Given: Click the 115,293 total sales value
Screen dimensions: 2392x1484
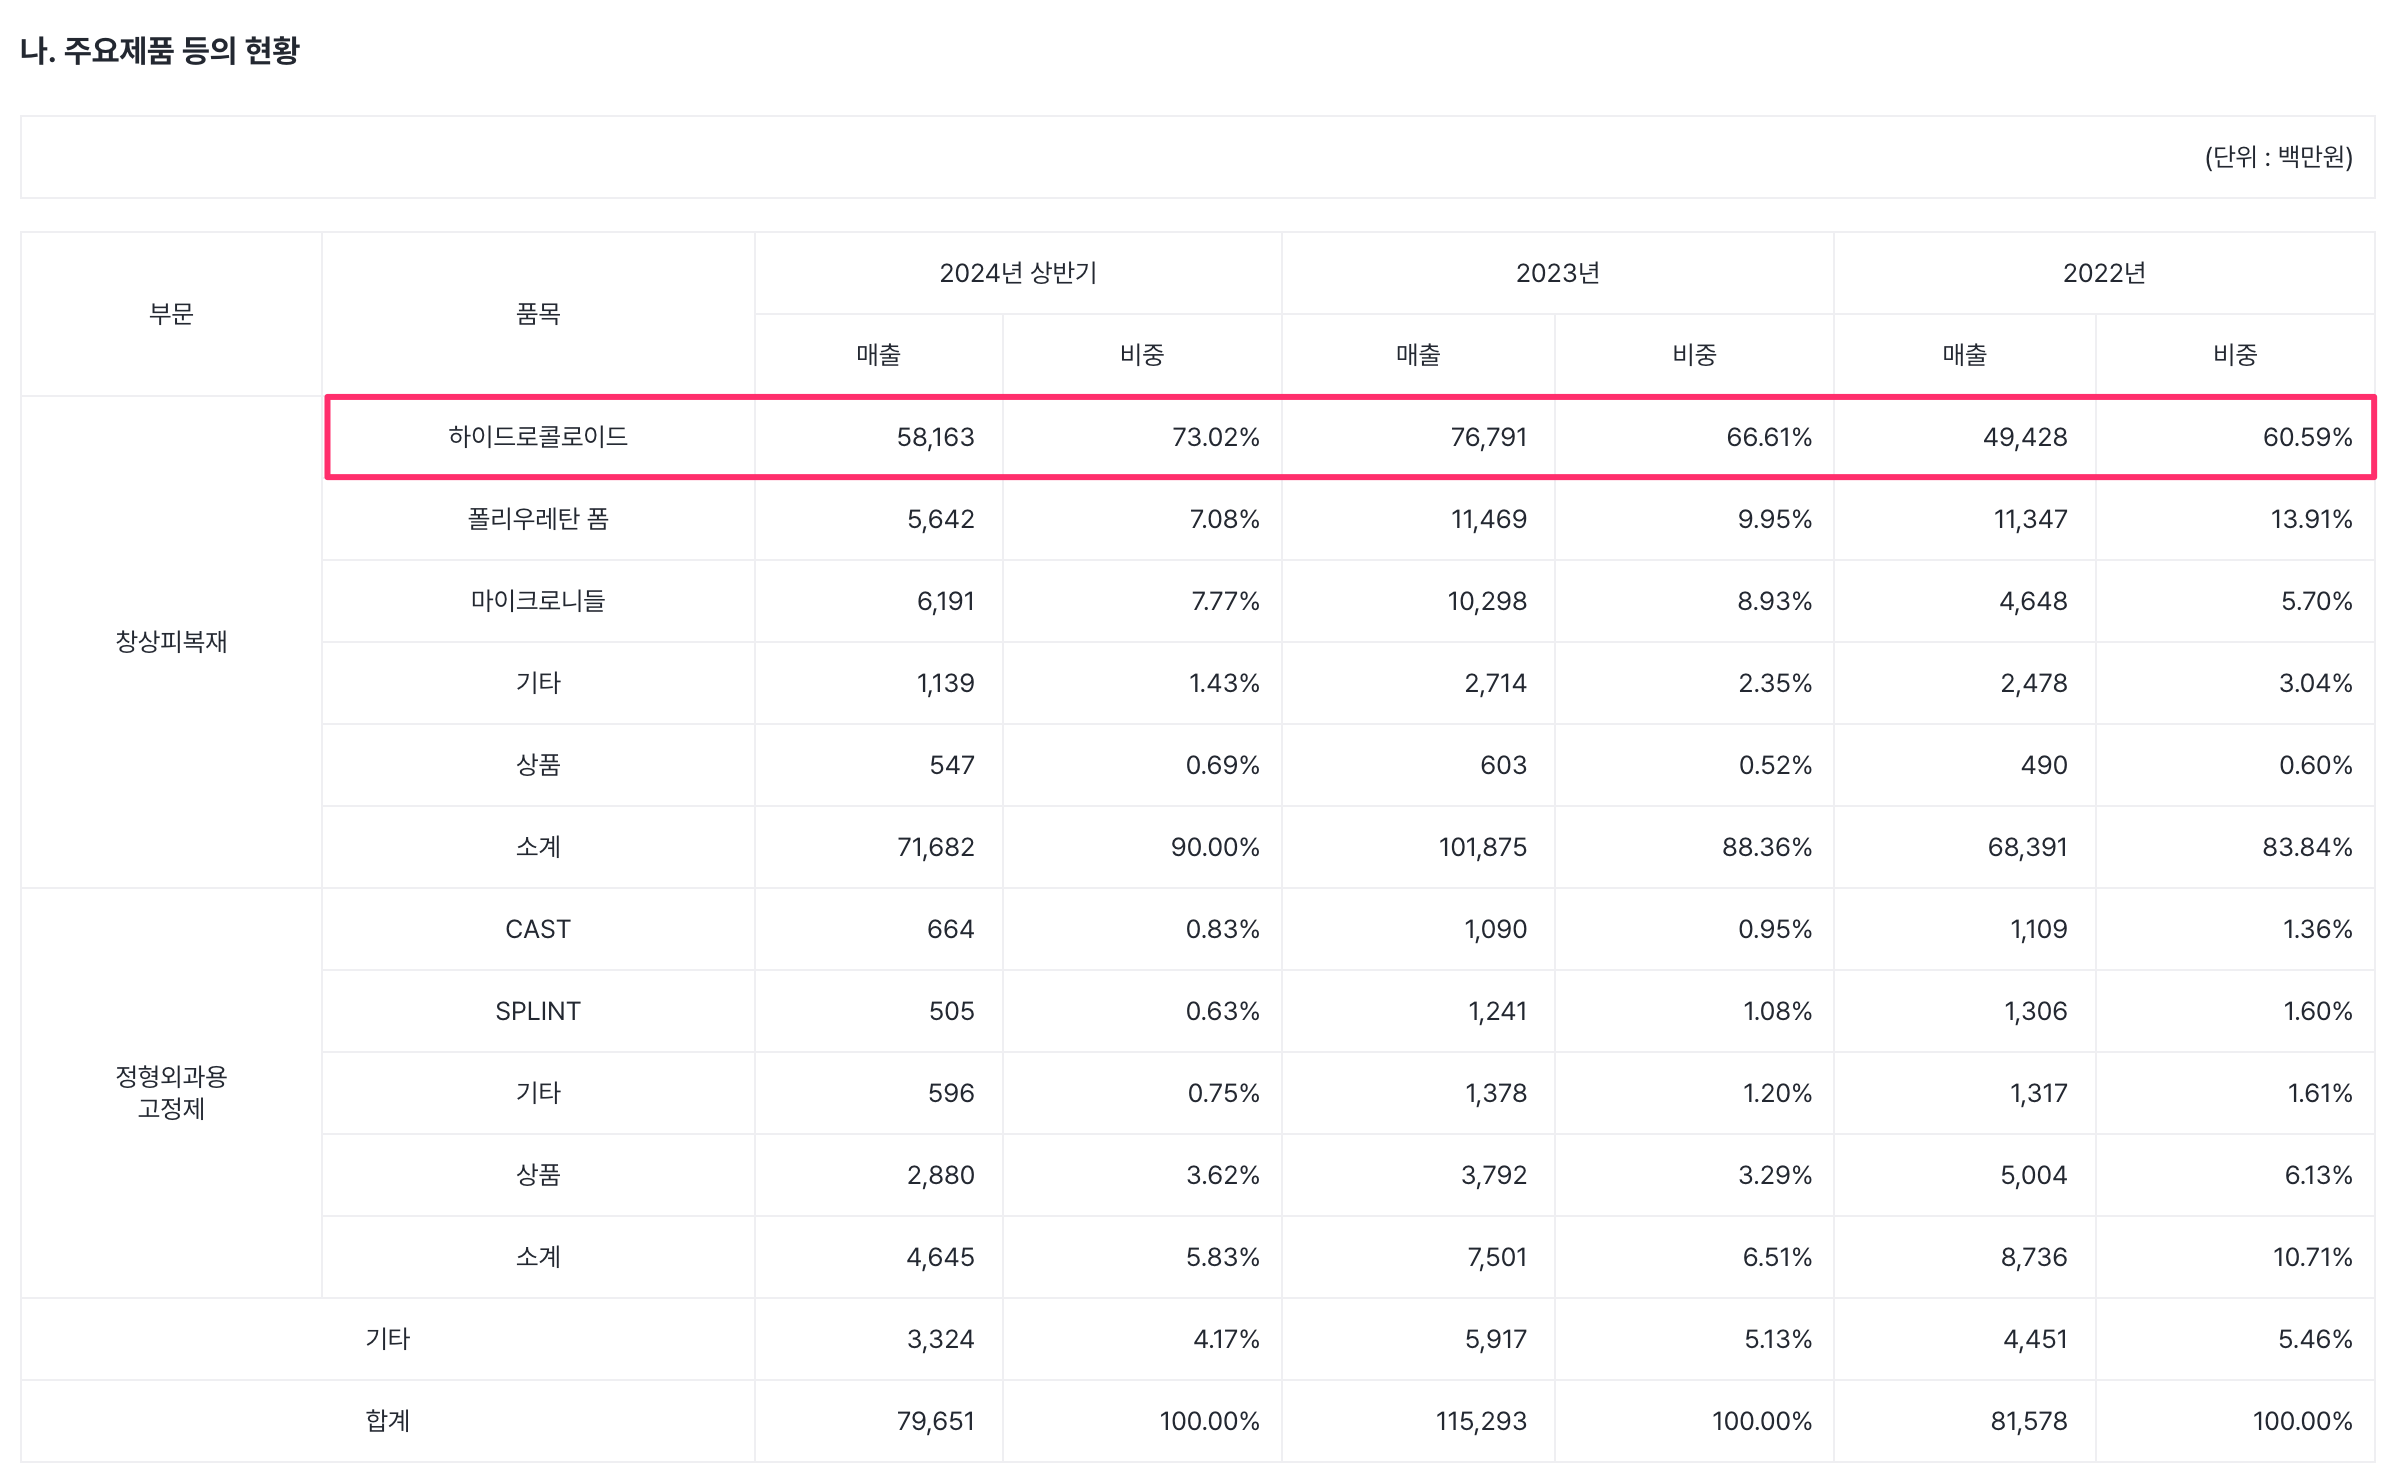Looking at the screenshot, I should (x=1481, y=1421).
